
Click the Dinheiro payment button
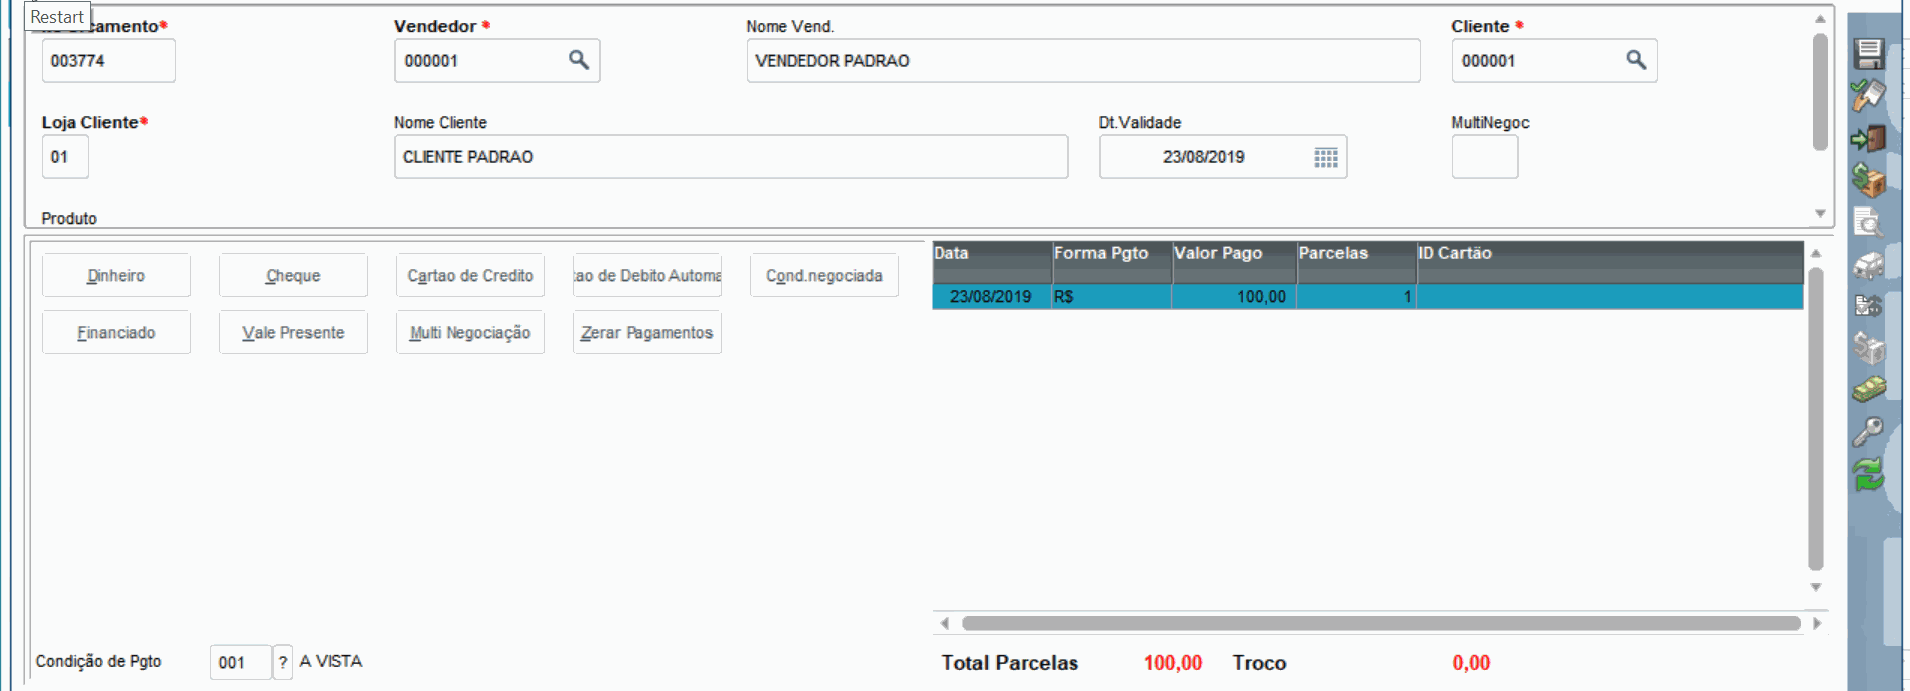pos(116,275)
